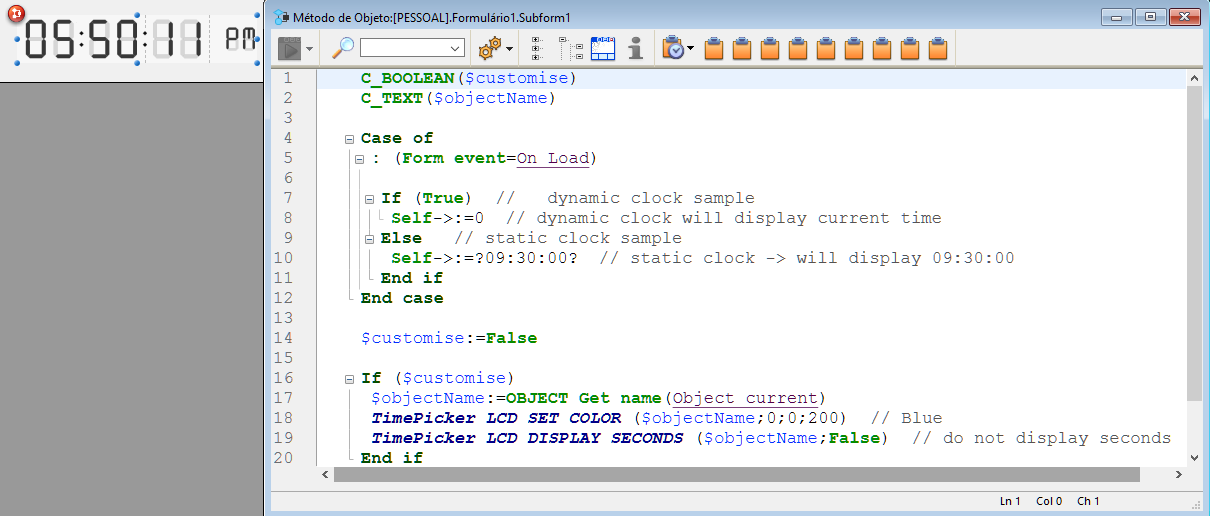Click the magnifying glass search icon
Image resolution: width=1210 pixels, height=516 pixels.
click(343, 47)
